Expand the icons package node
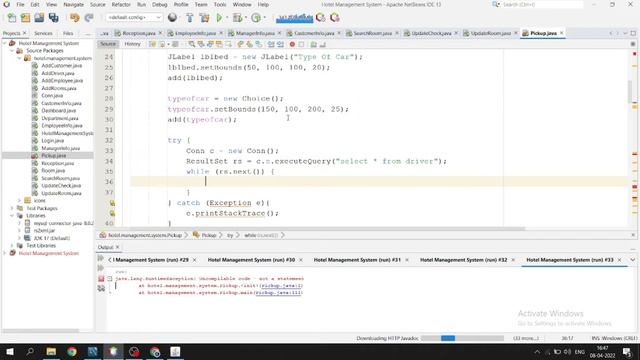The height and width of the screenshot is (360, 640). 20,200
